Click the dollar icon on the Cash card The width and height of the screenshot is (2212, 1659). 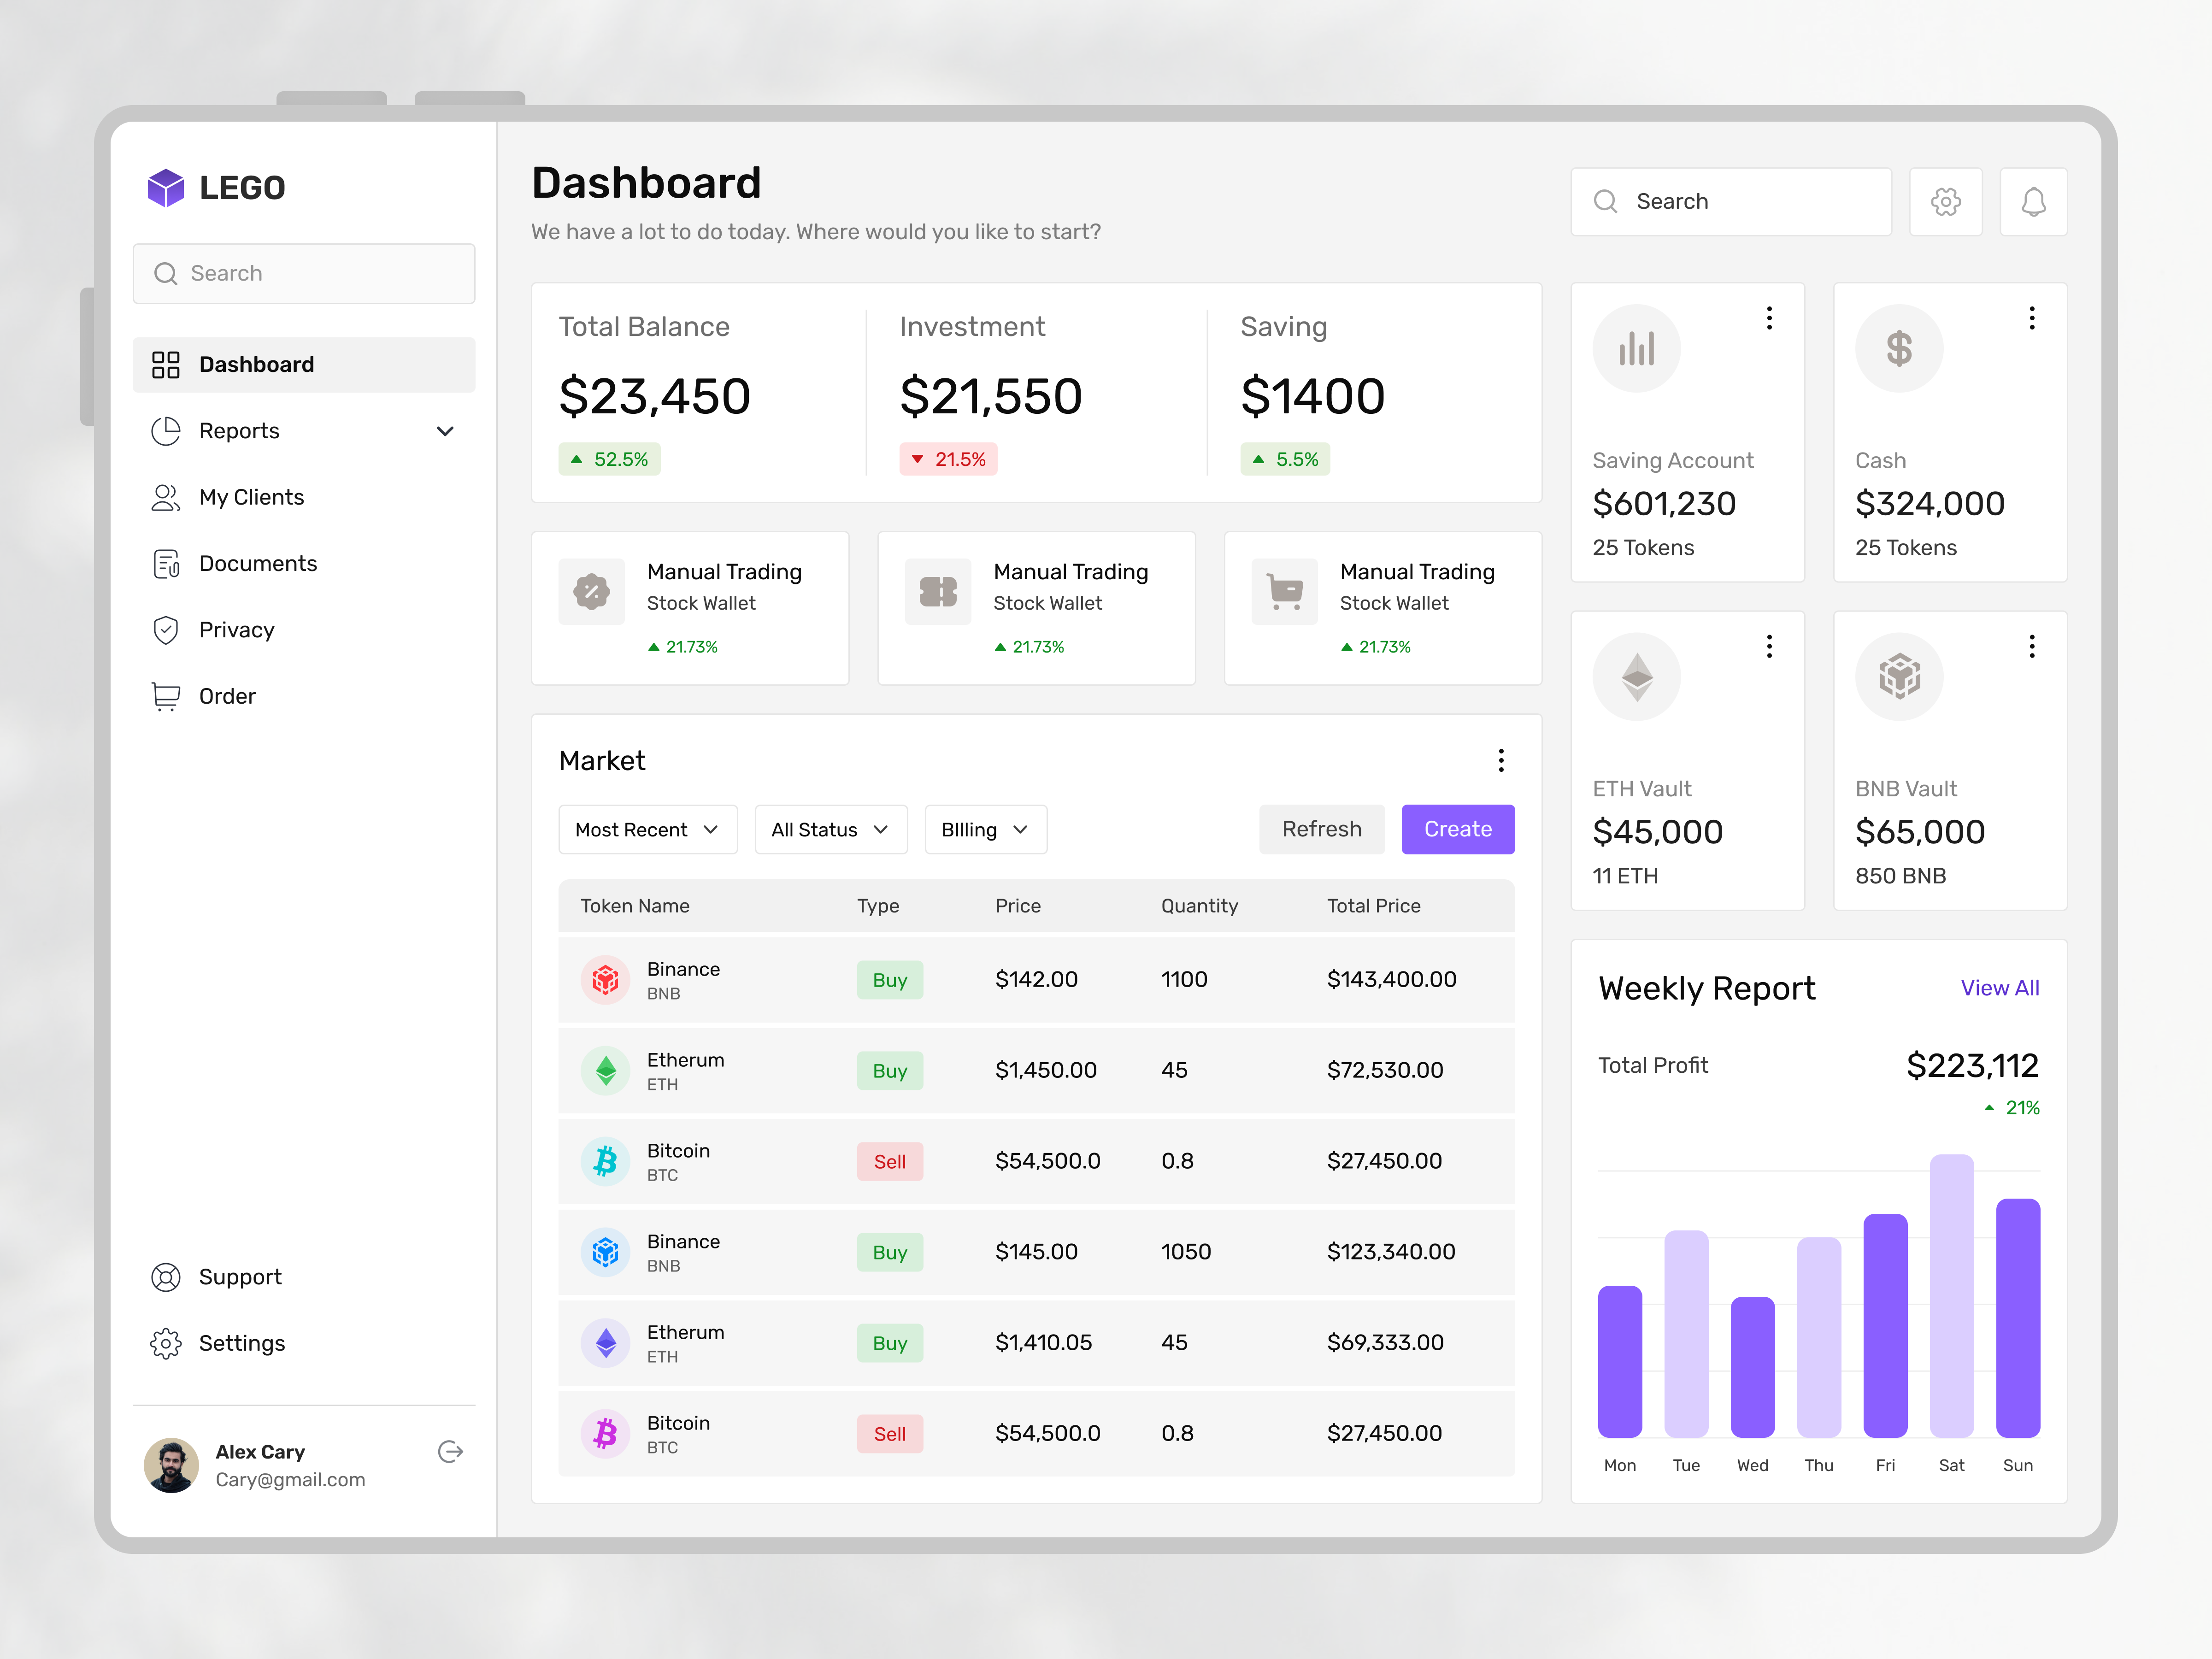click(1899, 348)
